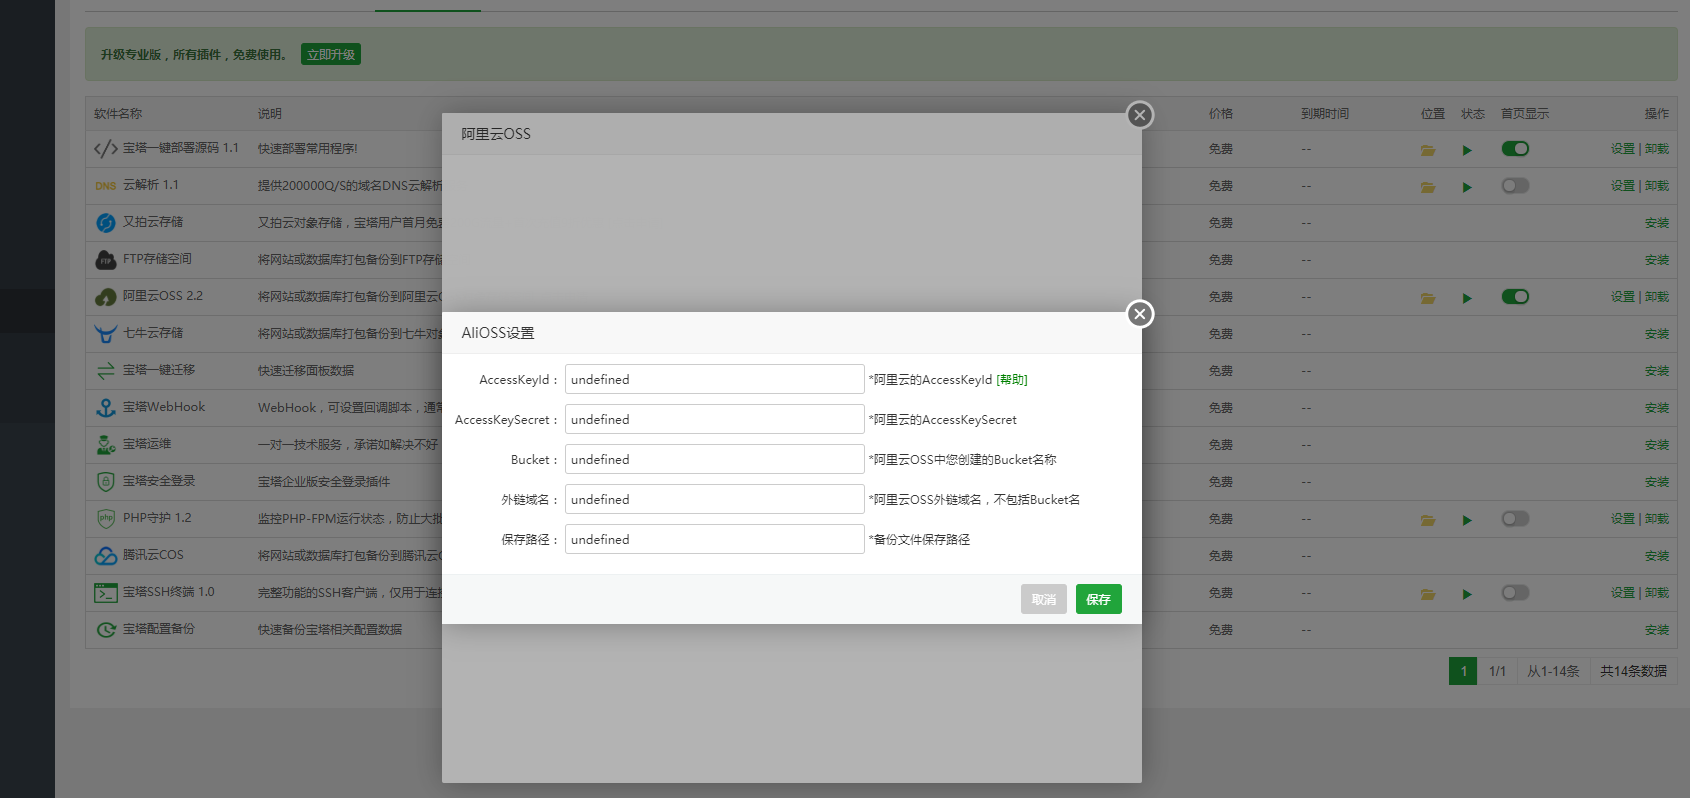
Task: Click play status icon for 宝塔一键部署源码
Action: [1467, 151]
